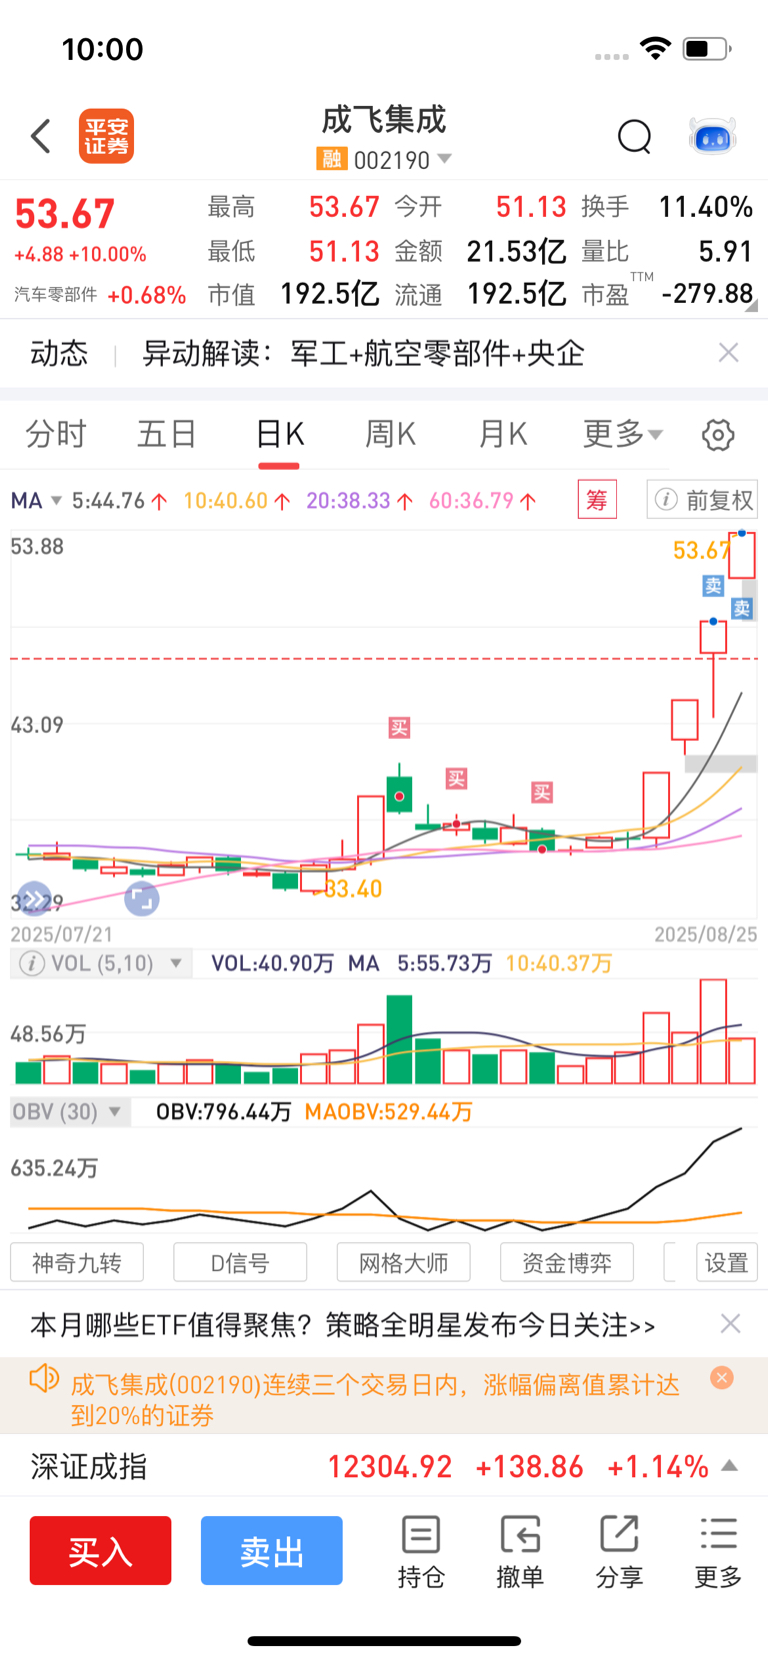Select 资金博弈 indicator button
This screenshot has width=768, height=1663.
(567, 1262)
